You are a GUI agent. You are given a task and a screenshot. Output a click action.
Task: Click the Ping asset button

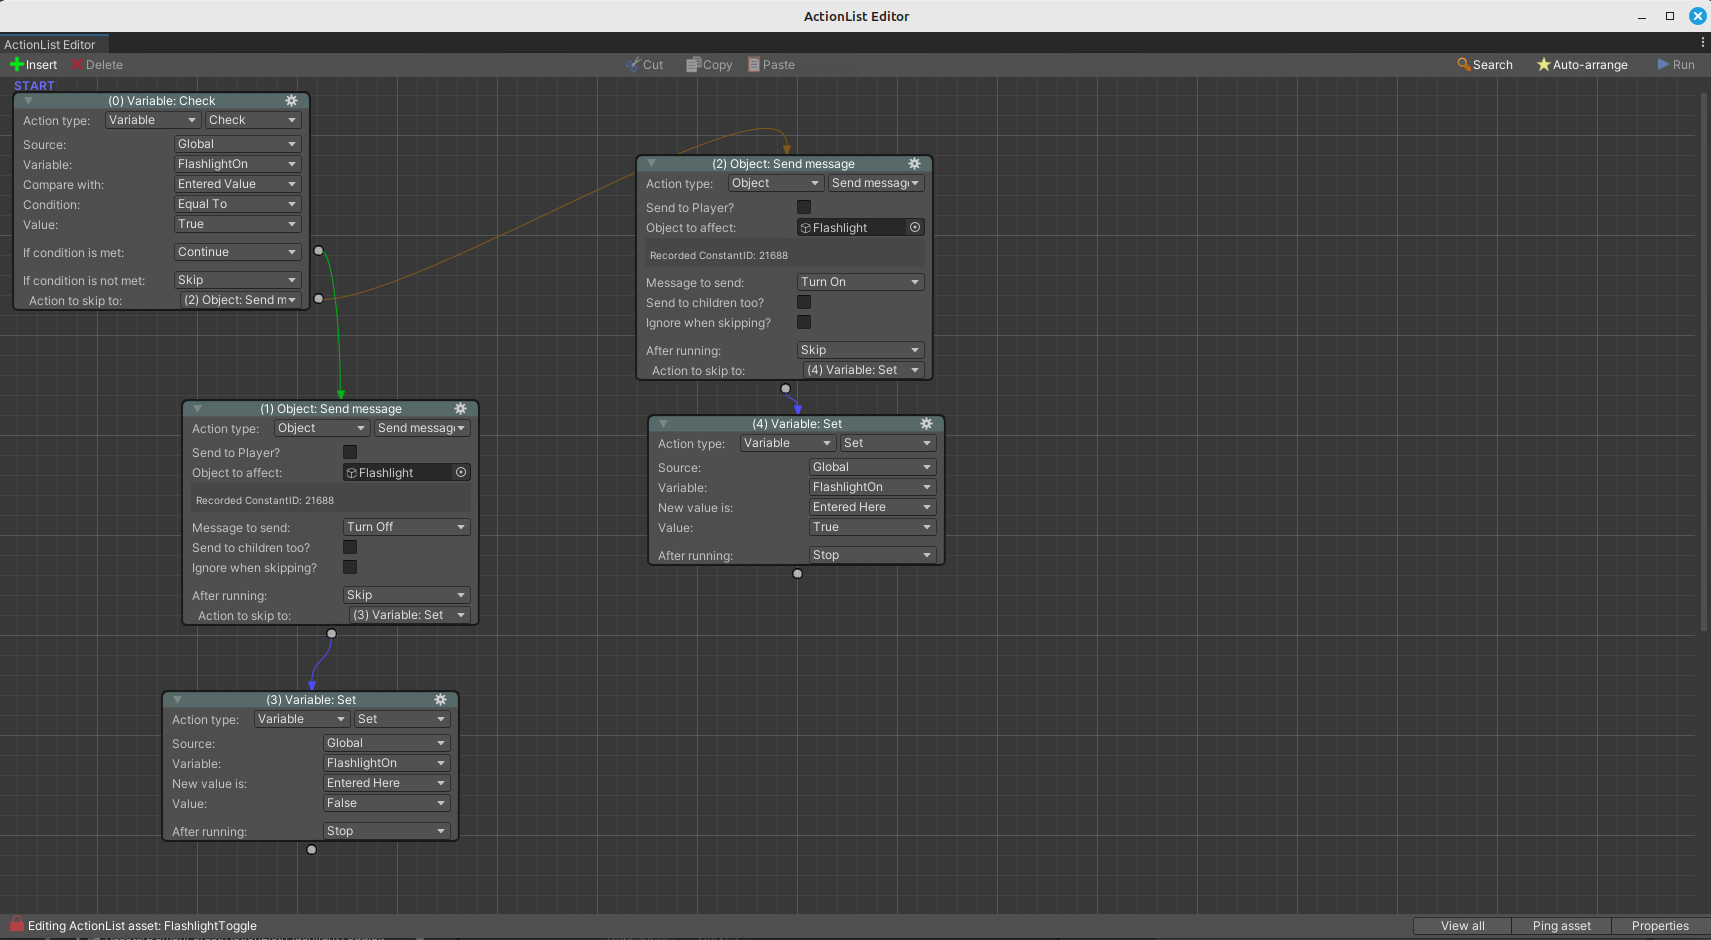click(1561, 926)
